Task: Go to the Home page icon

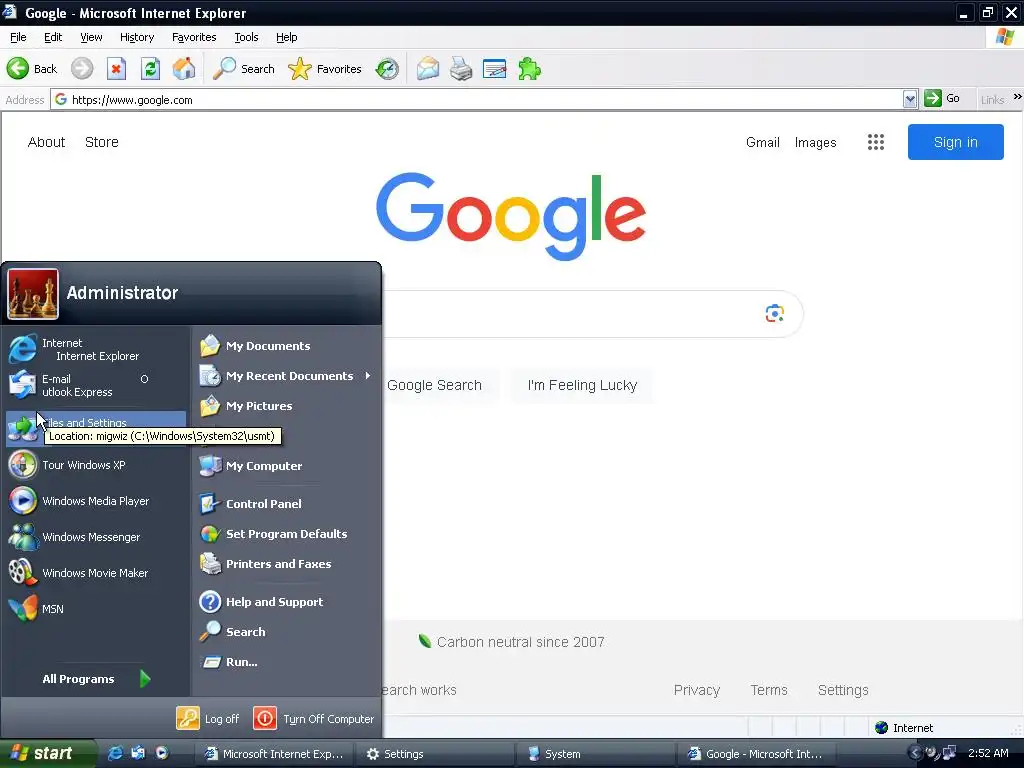Action: (x=184, y=69)
